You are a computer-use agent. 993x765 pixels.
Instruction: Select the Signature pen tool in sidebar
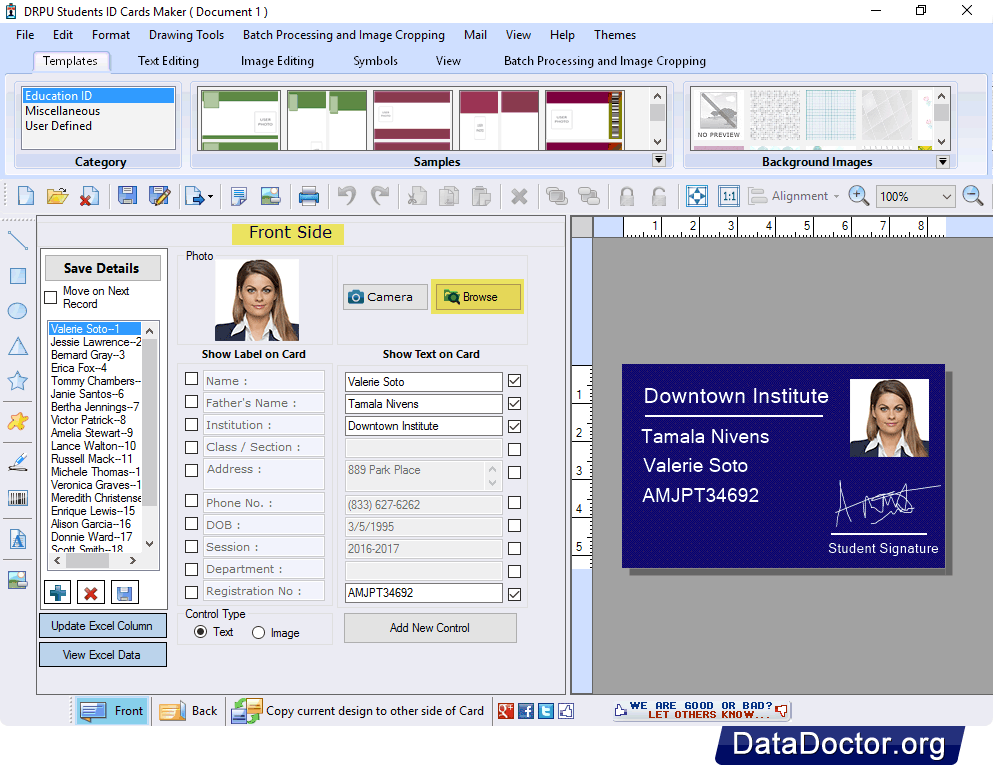pyautogui.click(x=18, y=462)
